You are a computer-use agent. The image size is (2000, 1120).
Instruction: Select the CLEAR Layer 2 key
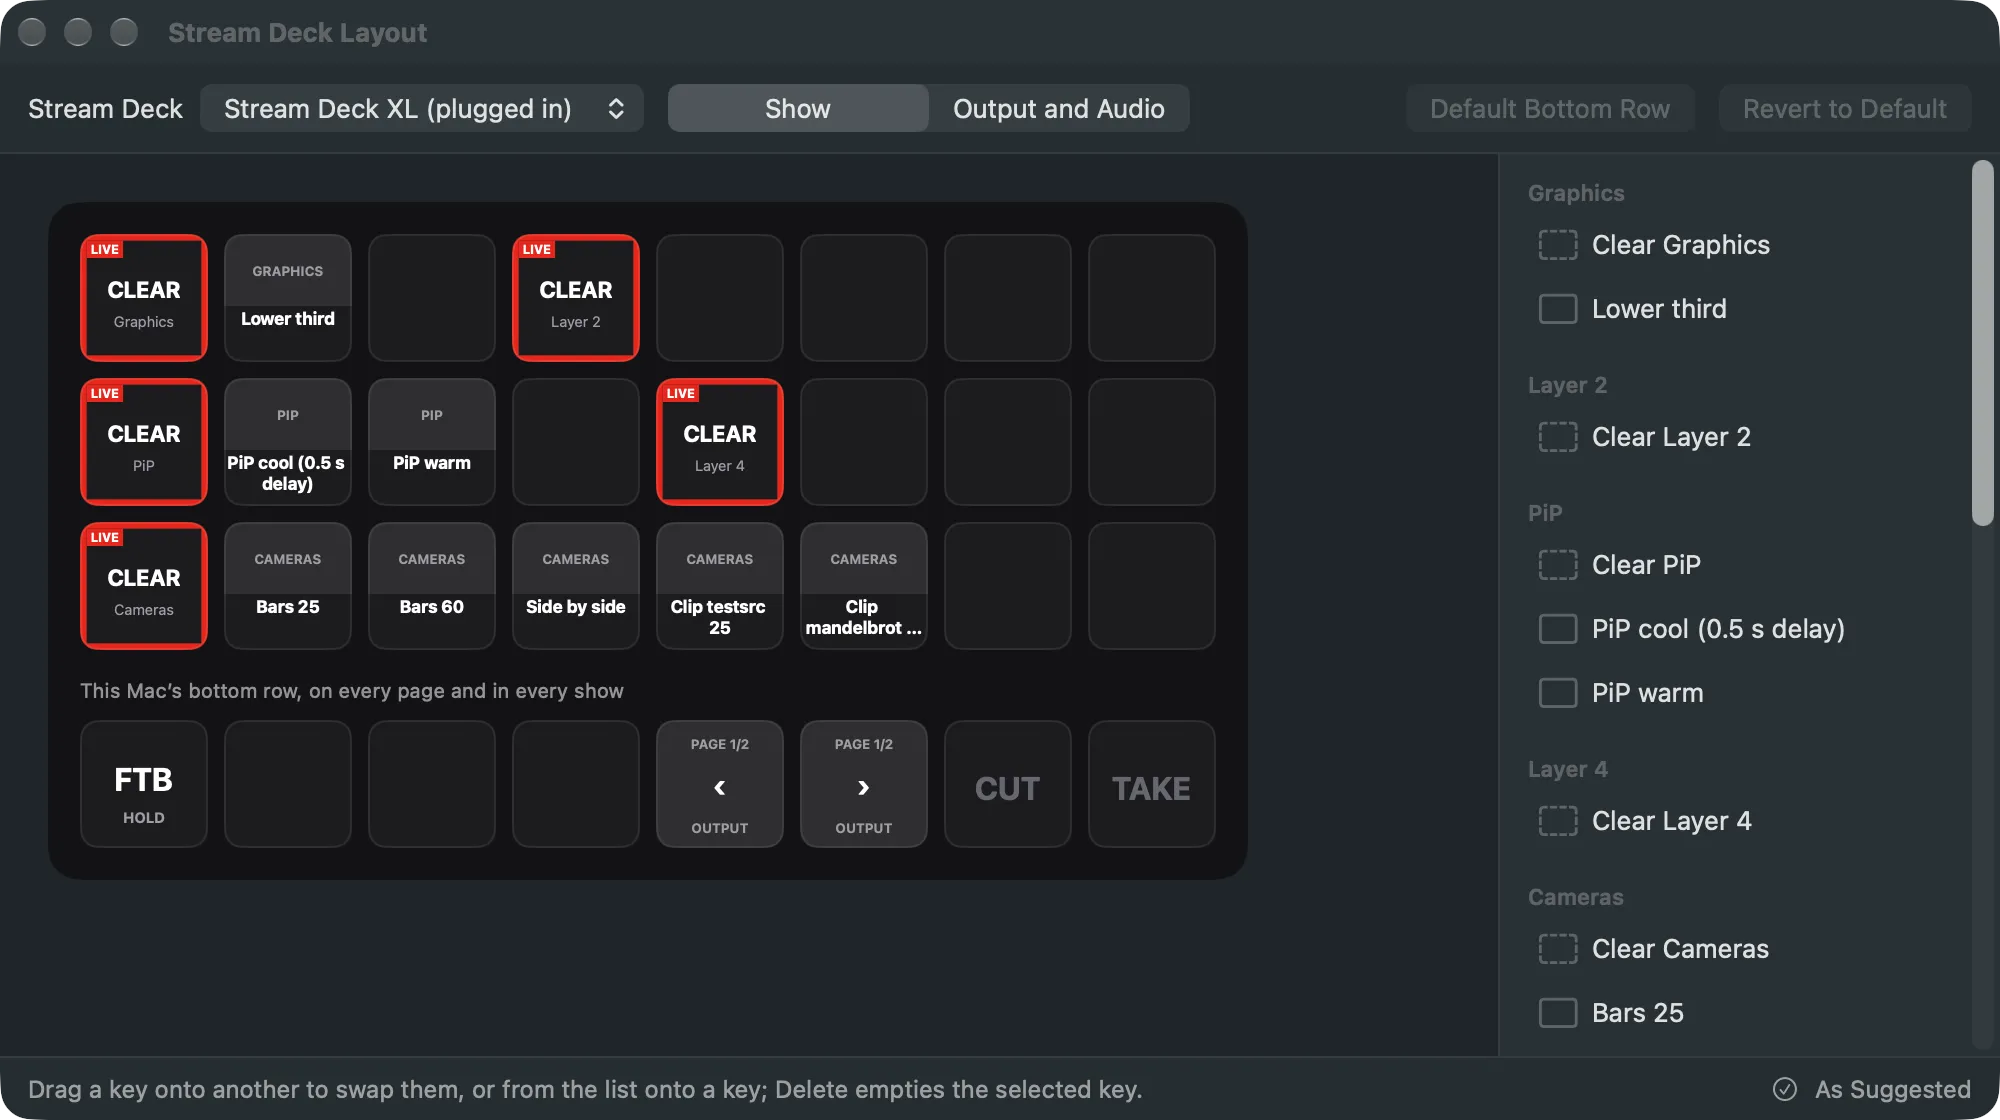[x=576, y=298]
